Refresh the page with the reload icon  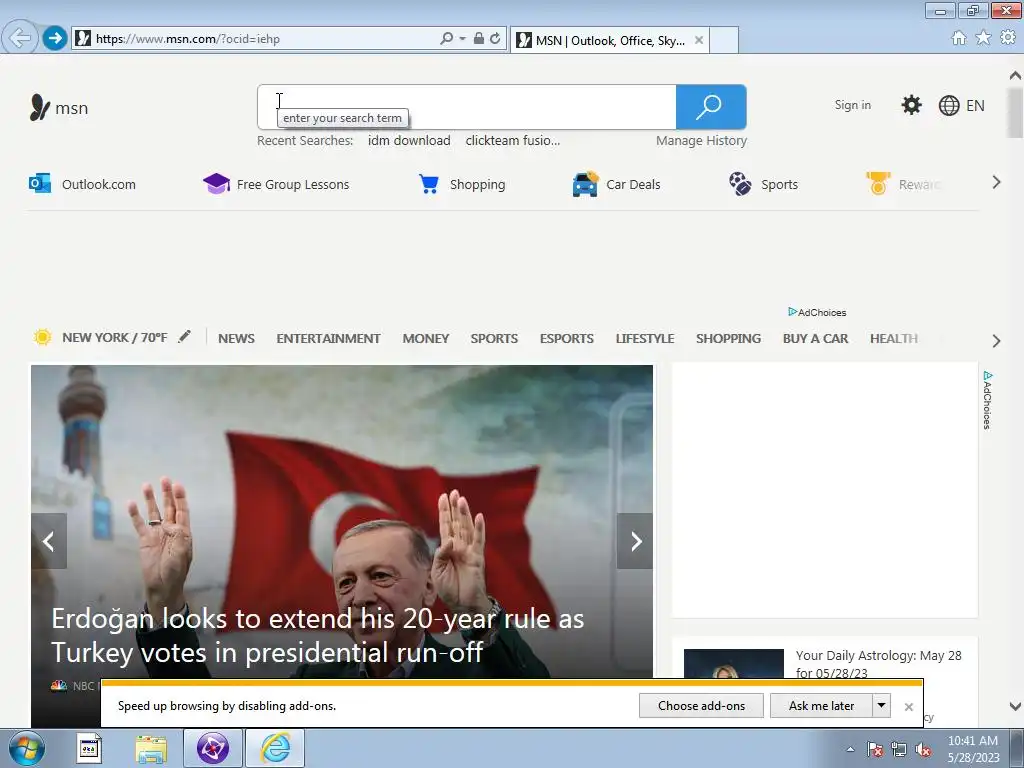(x=496, y=39)
